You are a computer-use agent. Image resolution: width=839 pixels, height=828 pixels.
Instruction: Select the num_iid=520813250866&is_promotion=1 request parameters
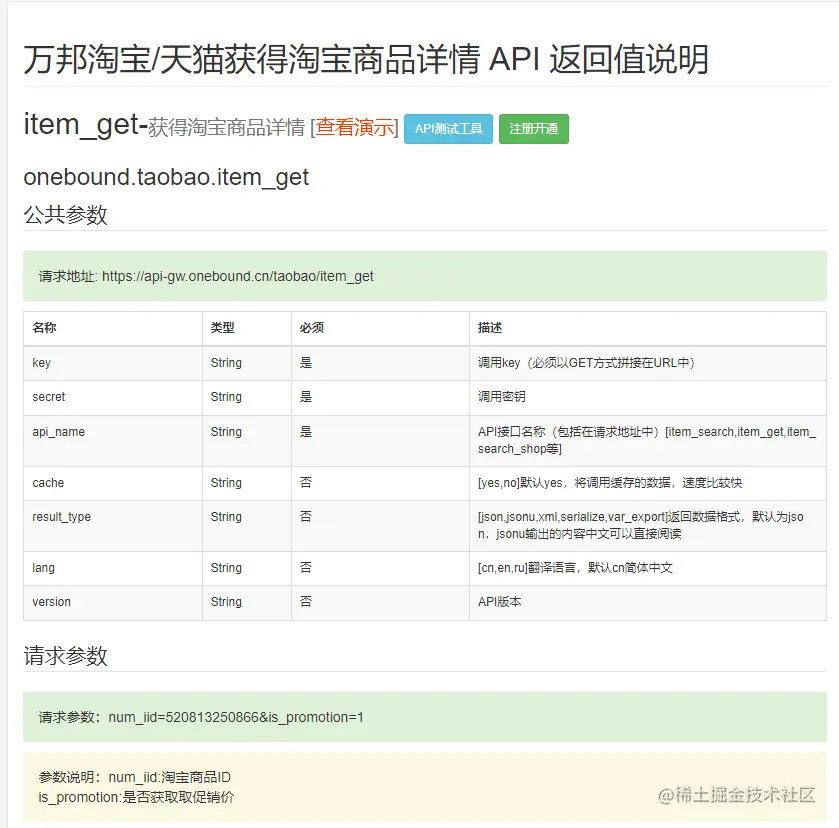tap(236, 717)
